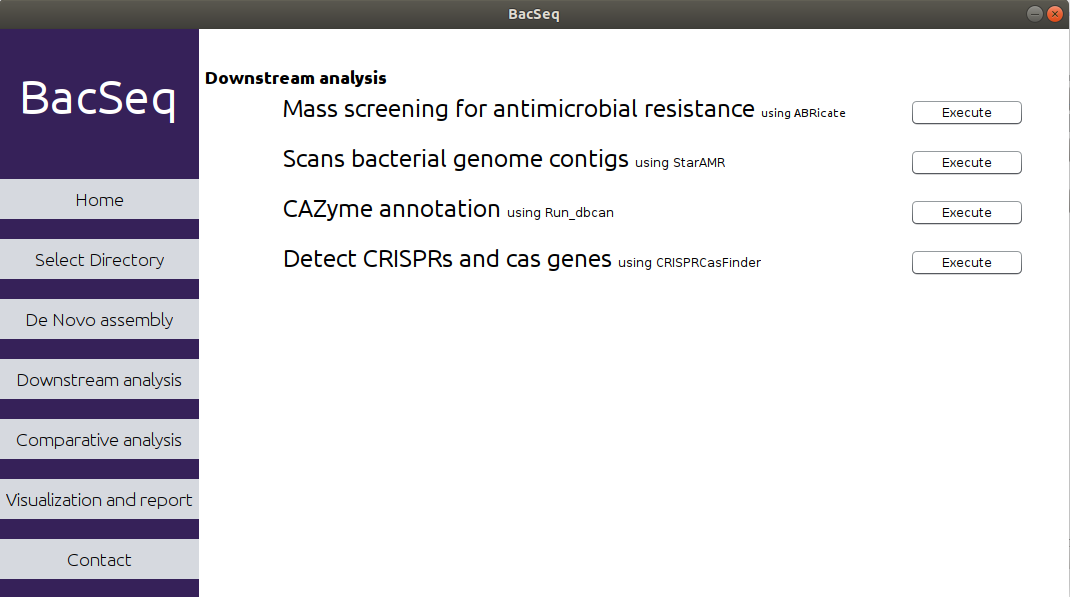The width and height of the screenshot is (1070, 597).
Task: Execute StarAMR genome contig scan
Action: pyautogui.click(x=966, y=162)
